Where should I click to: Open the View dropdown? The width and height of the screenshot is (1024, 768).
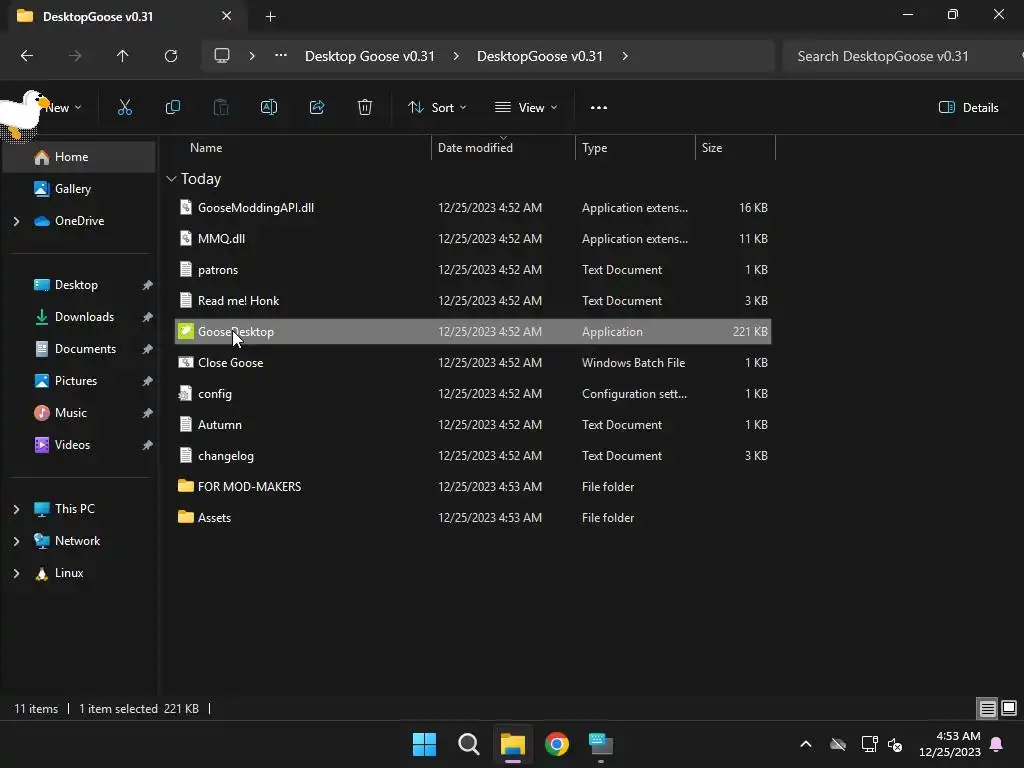coord(526,108)
